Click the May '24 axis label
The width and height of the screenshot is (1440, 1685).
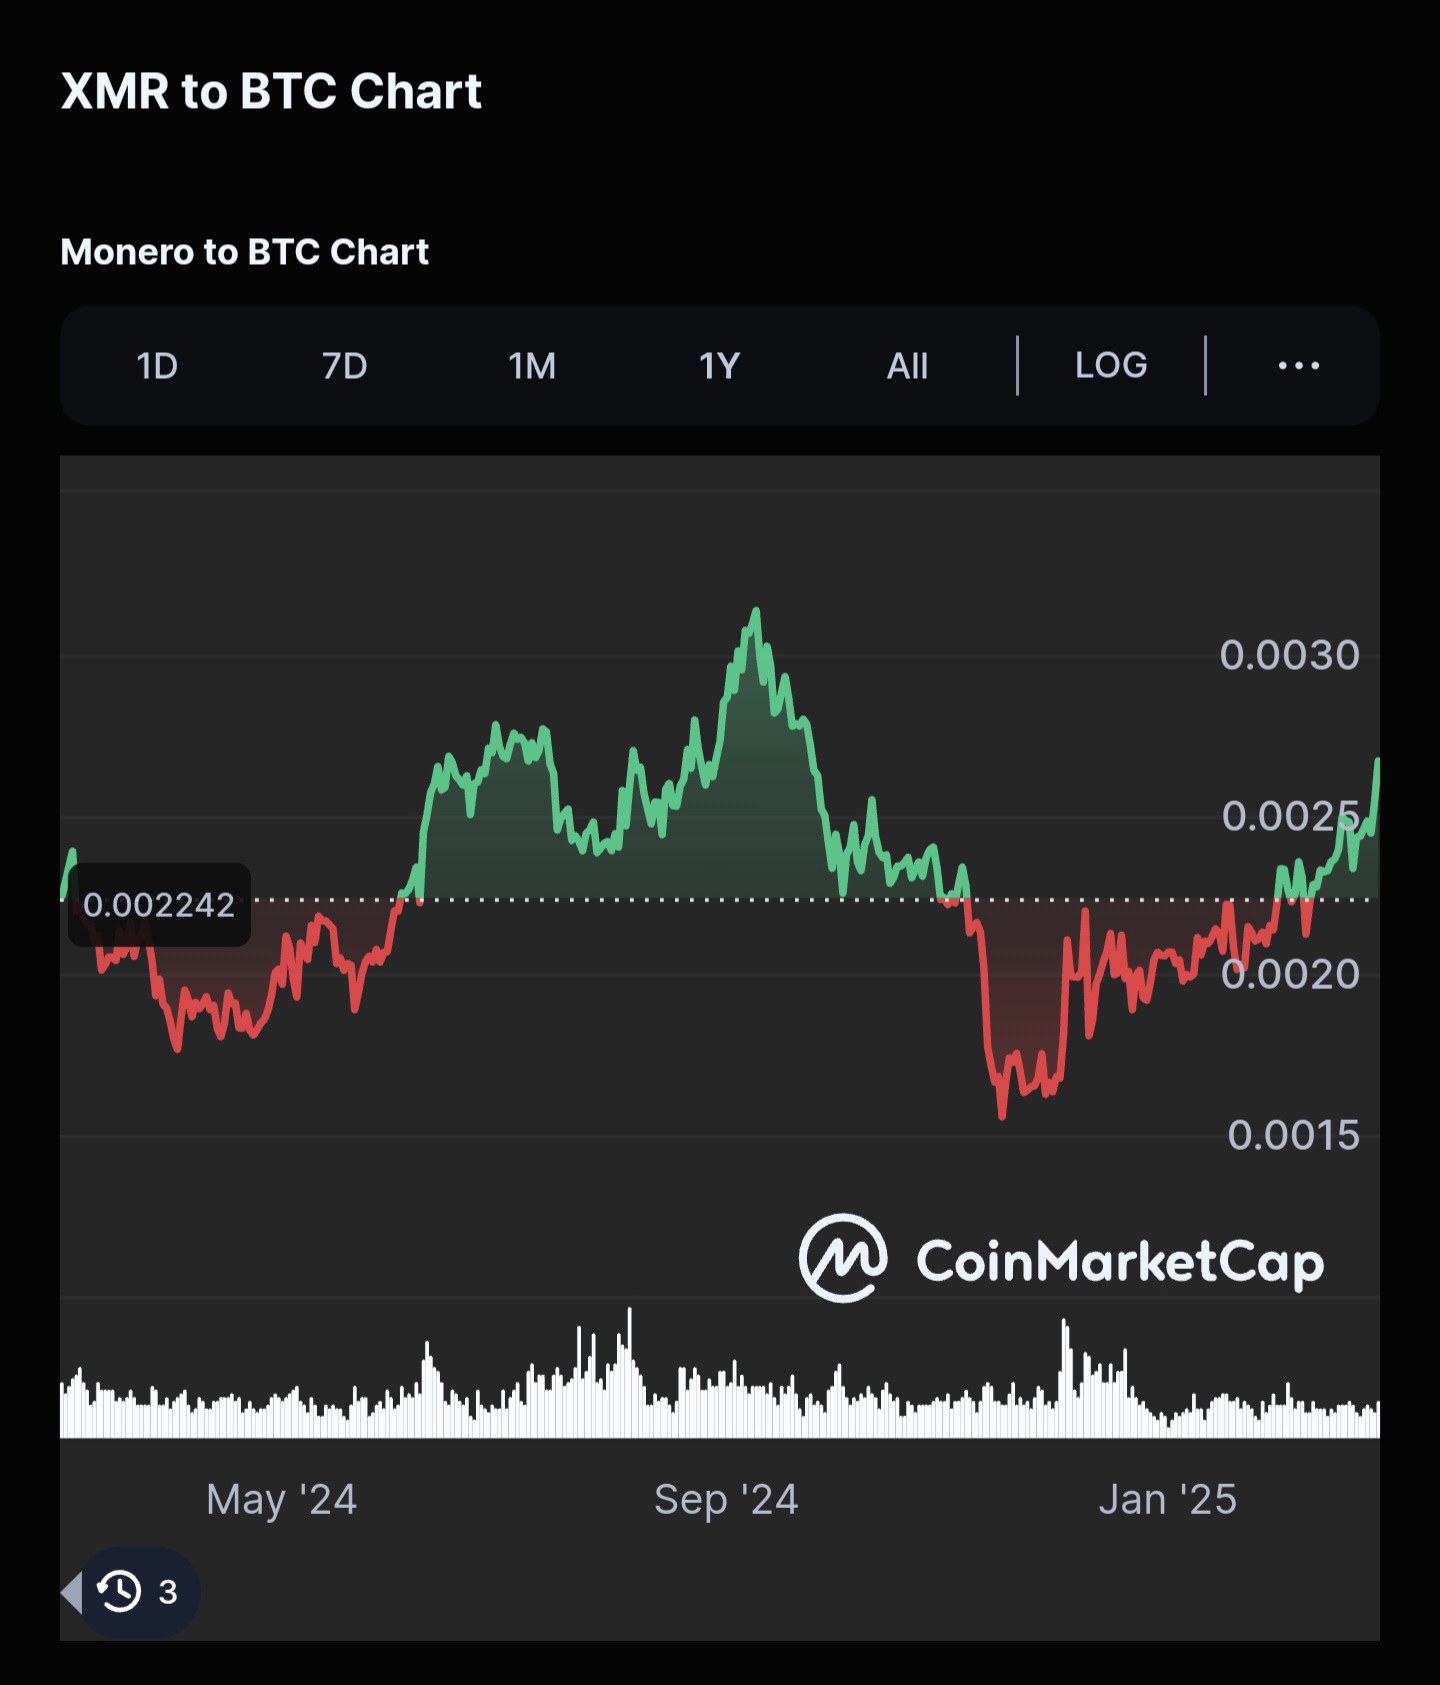coord(281,1499)
